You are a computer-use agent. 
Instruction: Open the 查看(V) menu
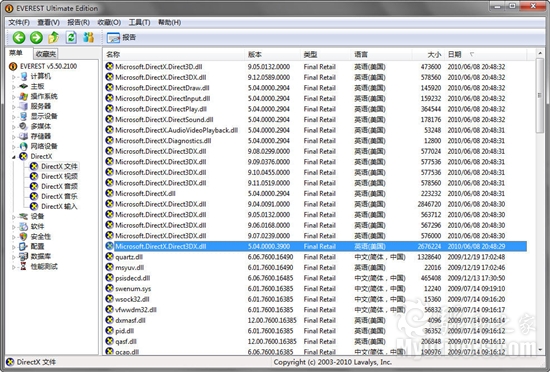pyautogui.click(x=48, y=22)
